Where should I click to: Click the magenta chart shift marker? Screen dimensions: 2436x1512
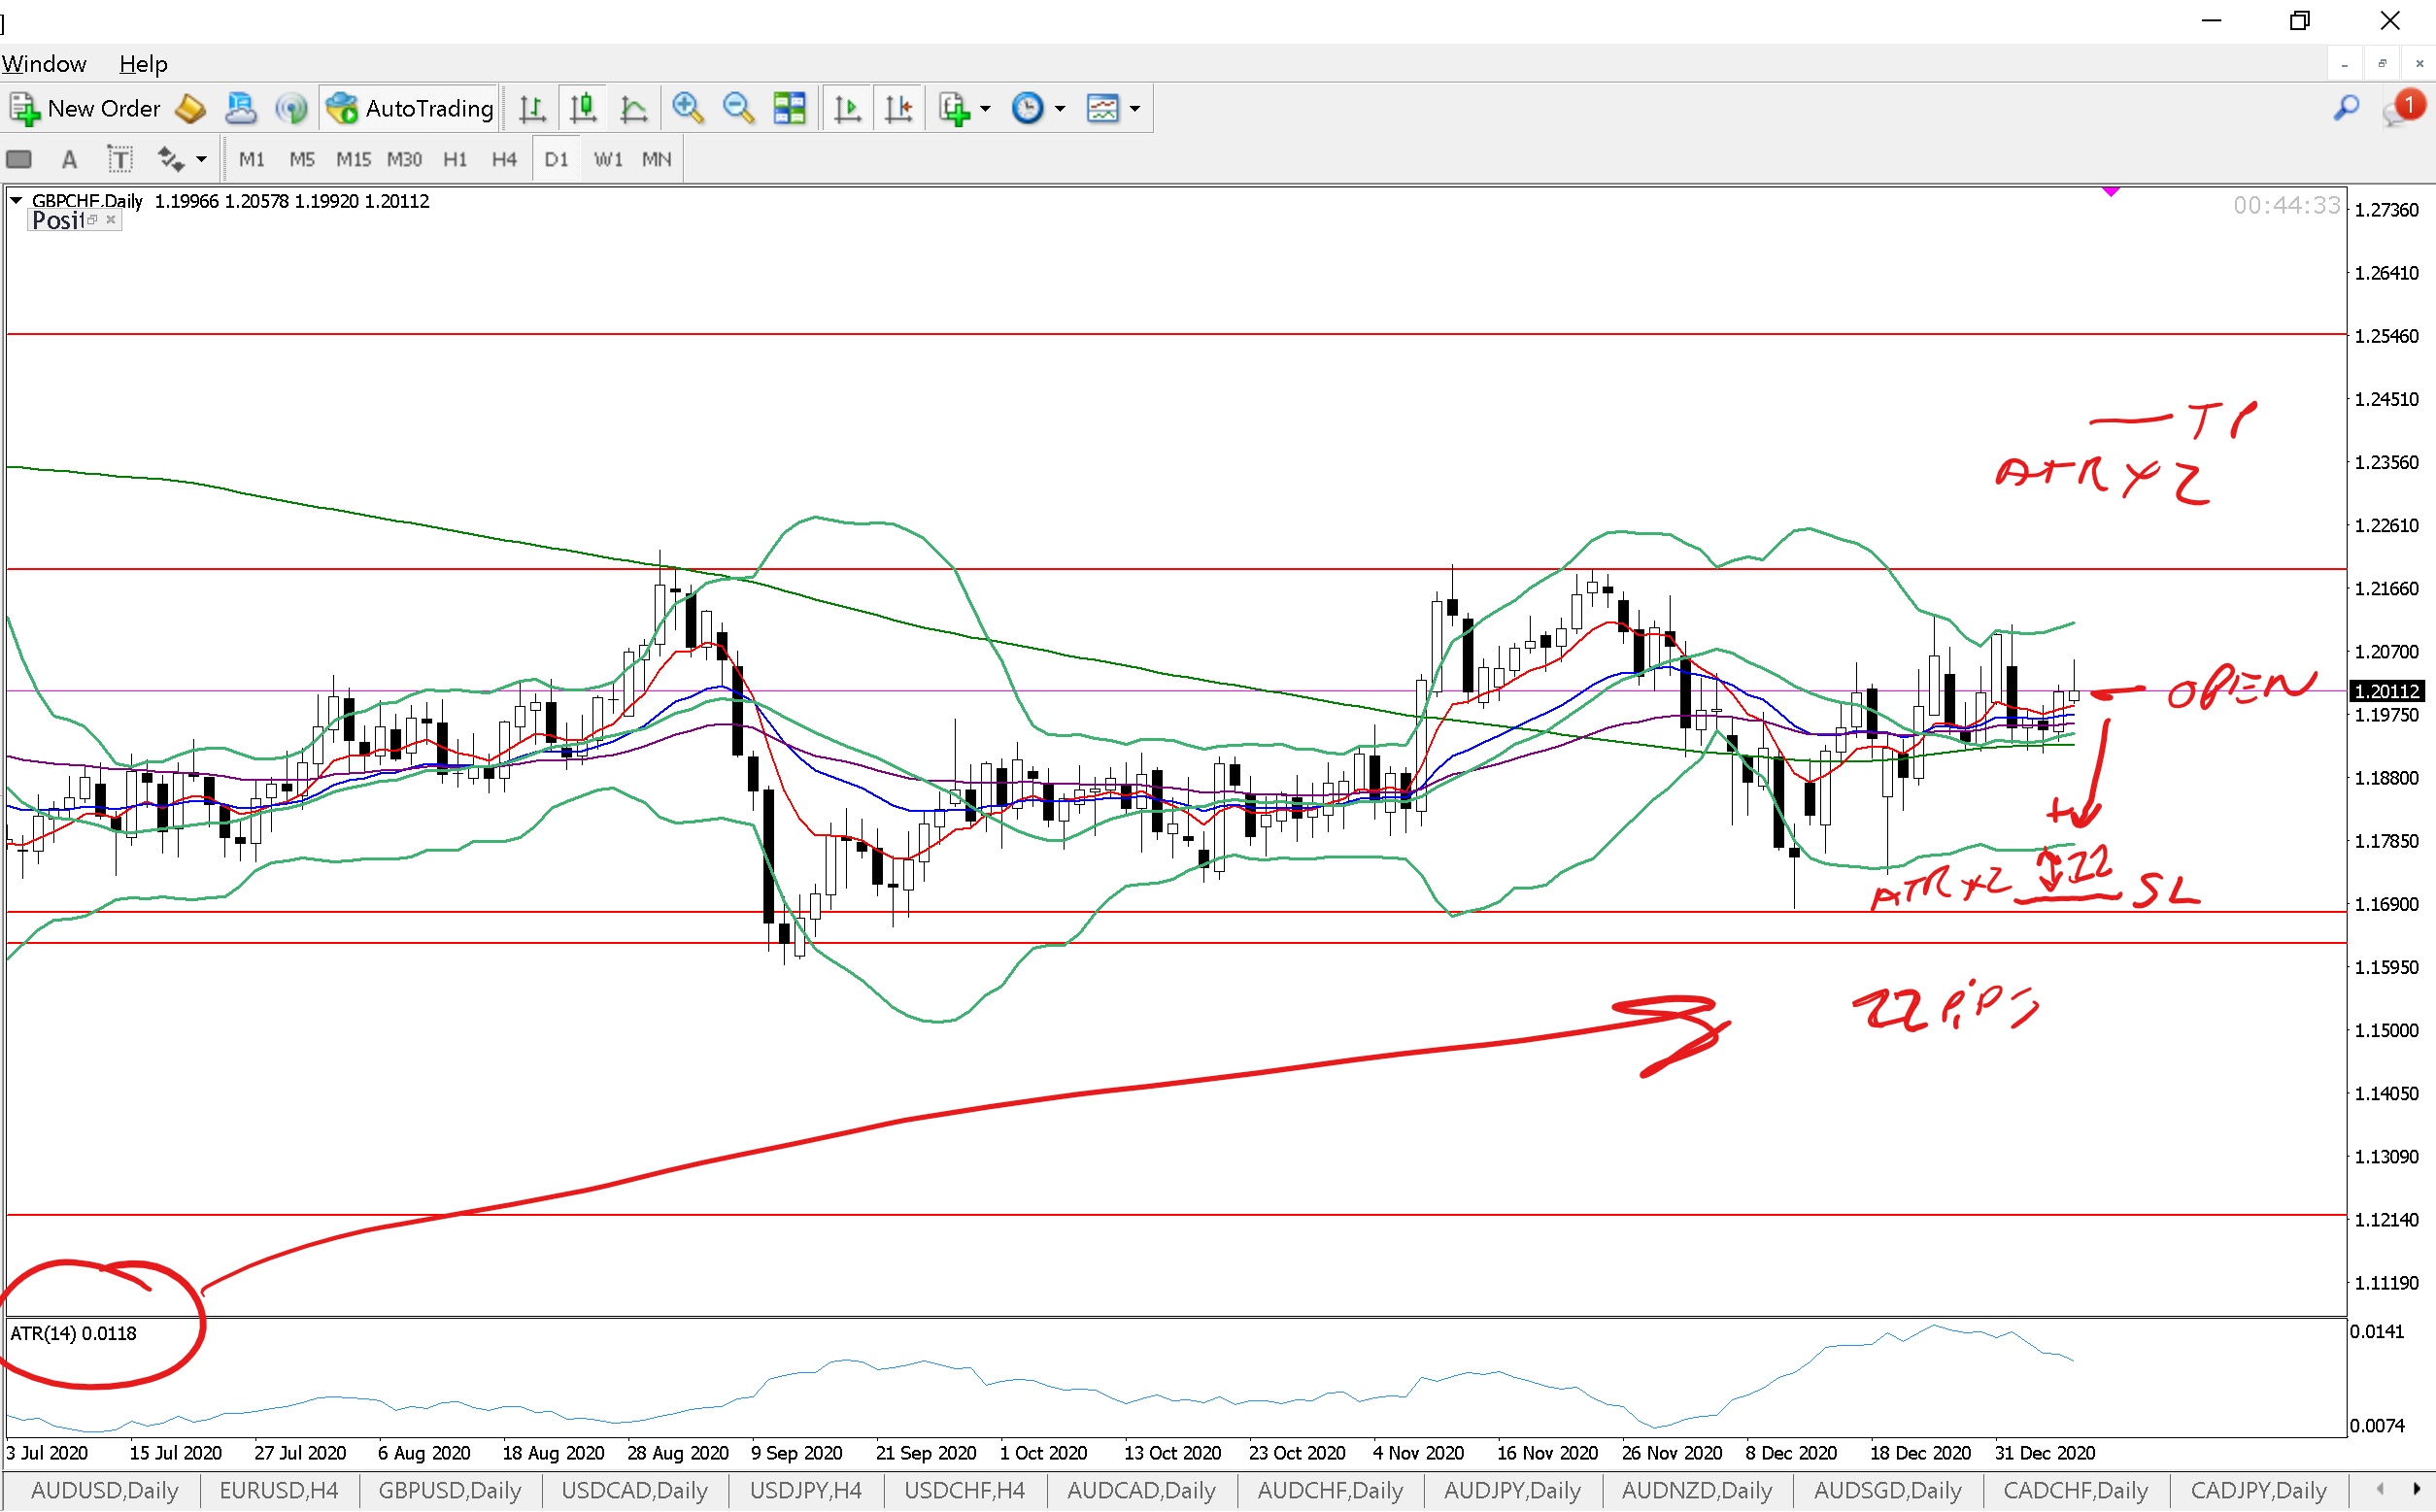(2111, 191)
